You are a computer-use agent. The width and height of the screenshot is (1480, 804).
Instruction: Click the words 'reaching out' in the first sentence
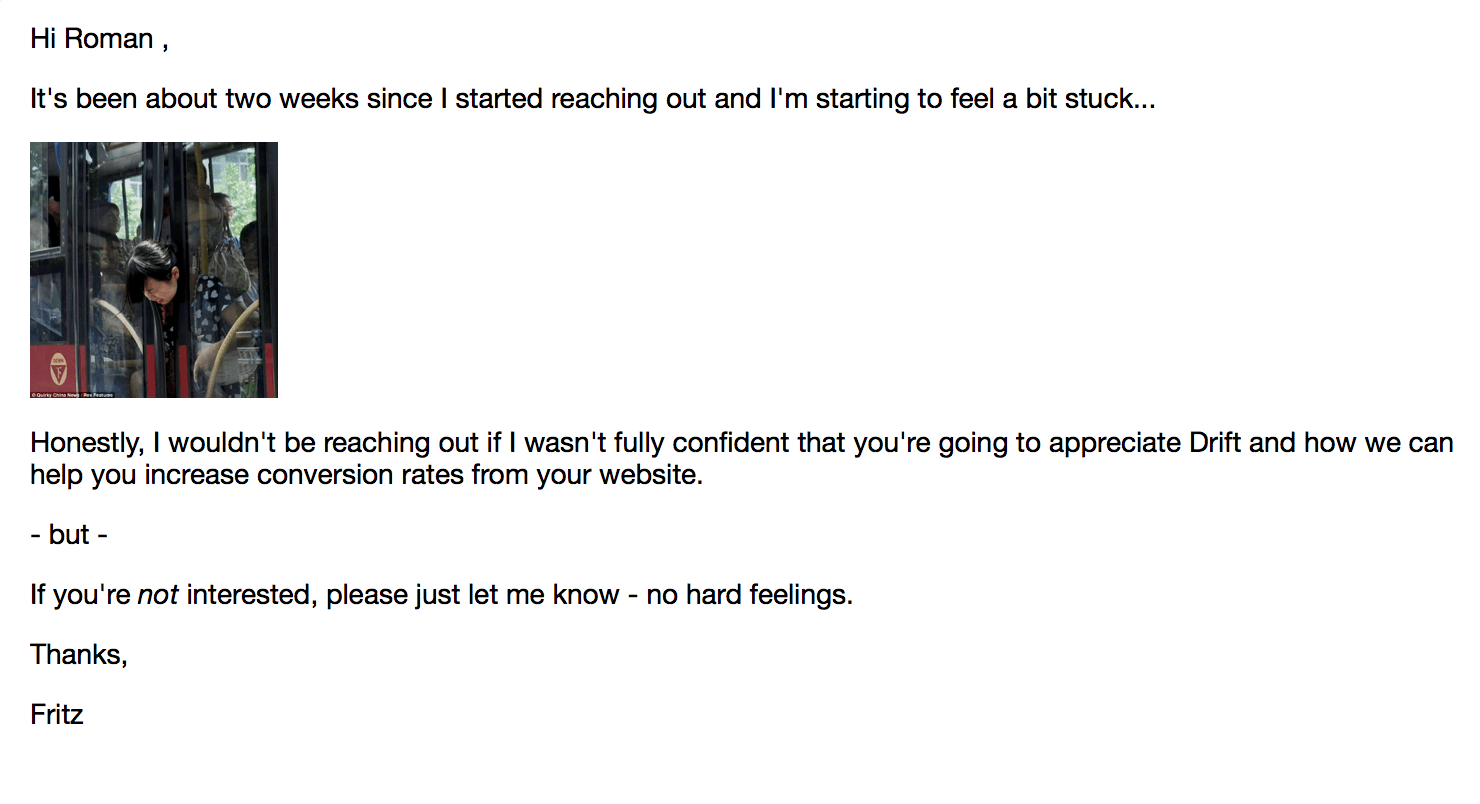[x=629, y=99]
